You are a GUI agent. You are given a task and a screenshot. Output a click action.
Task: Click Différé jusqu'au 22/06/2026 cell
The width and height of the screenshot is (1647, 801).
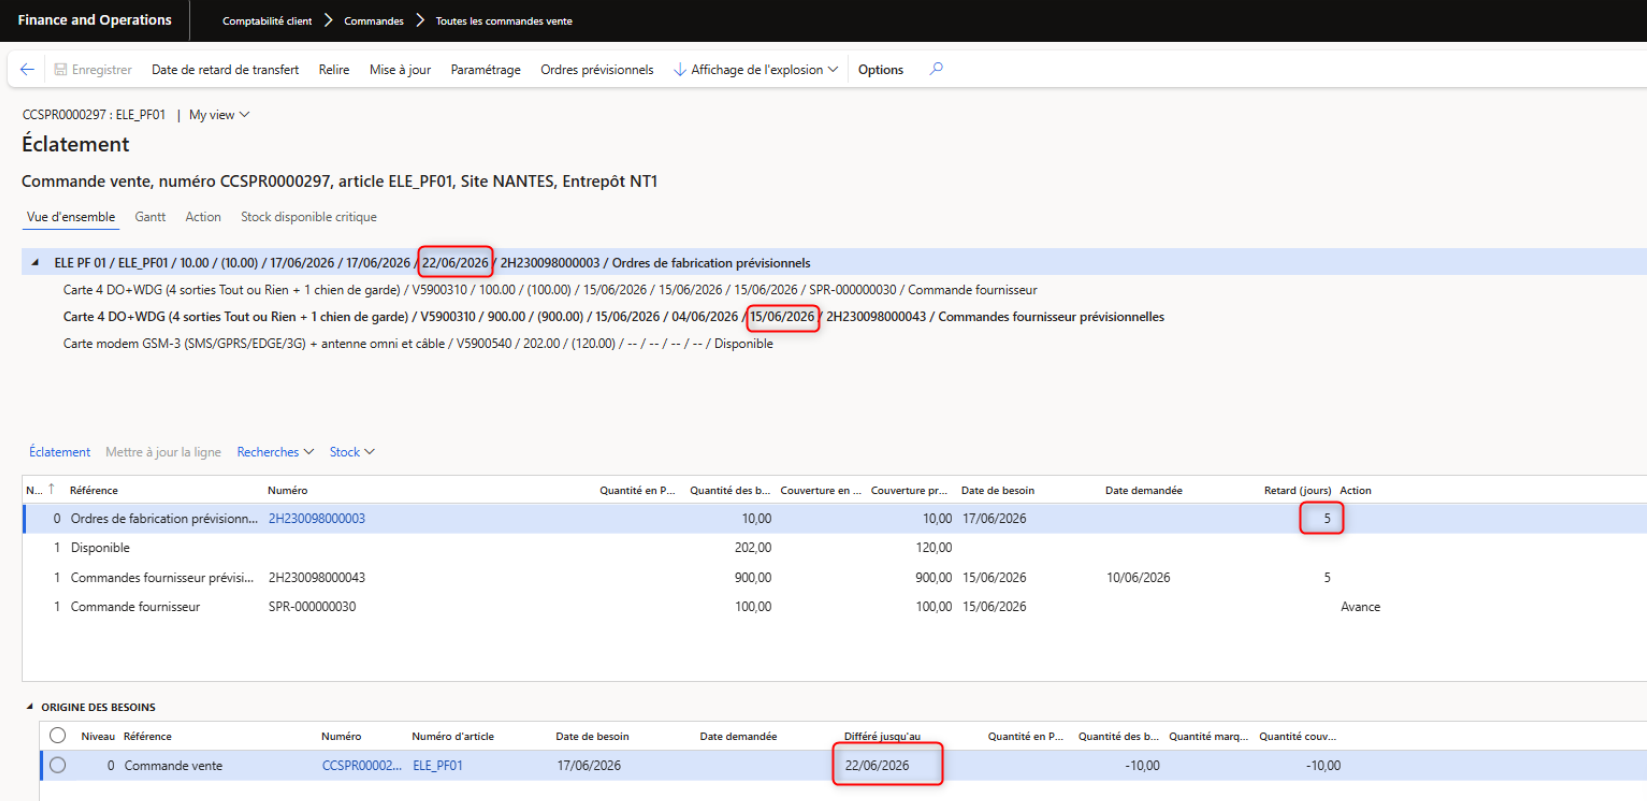pyautogui.click(x=877, y=766)
